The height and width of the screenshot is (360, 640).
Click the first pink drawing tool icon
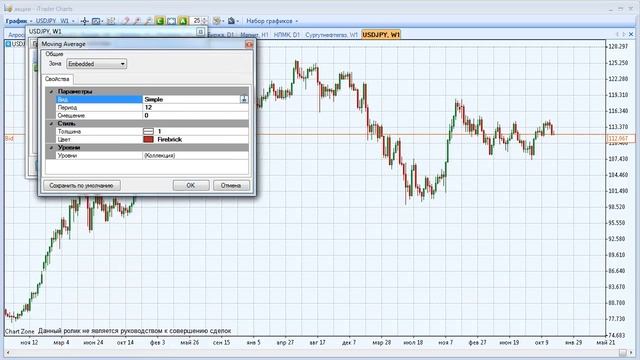pos(126,21)
